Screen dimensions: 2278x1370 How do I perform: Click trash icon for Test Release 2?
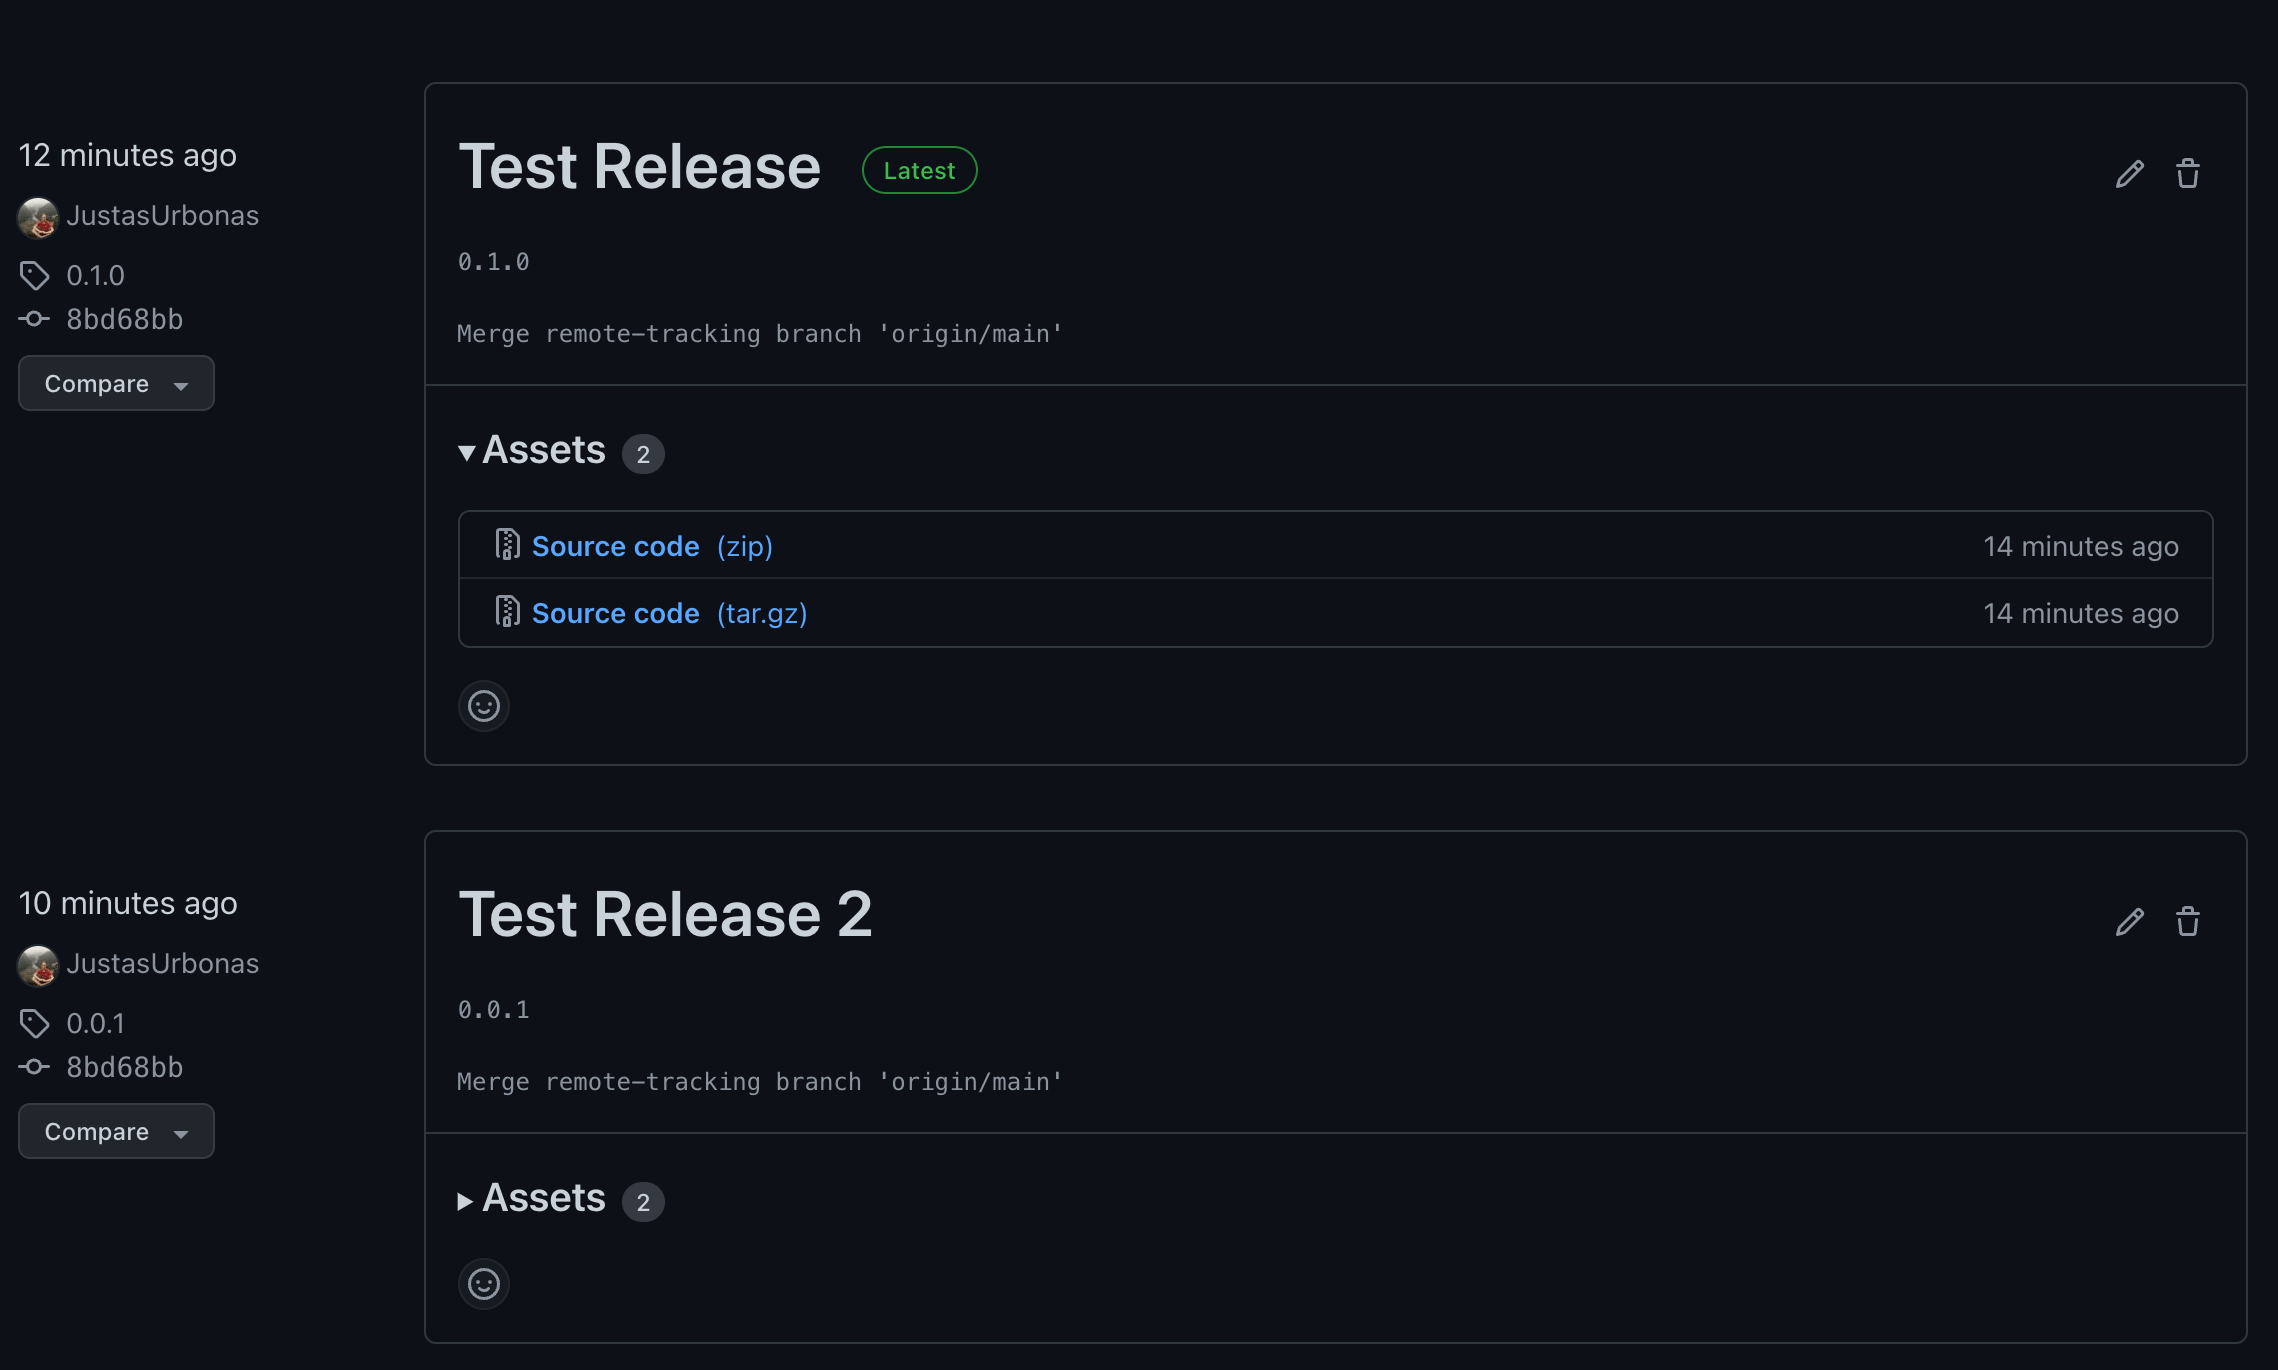[x=2187, y=922]
